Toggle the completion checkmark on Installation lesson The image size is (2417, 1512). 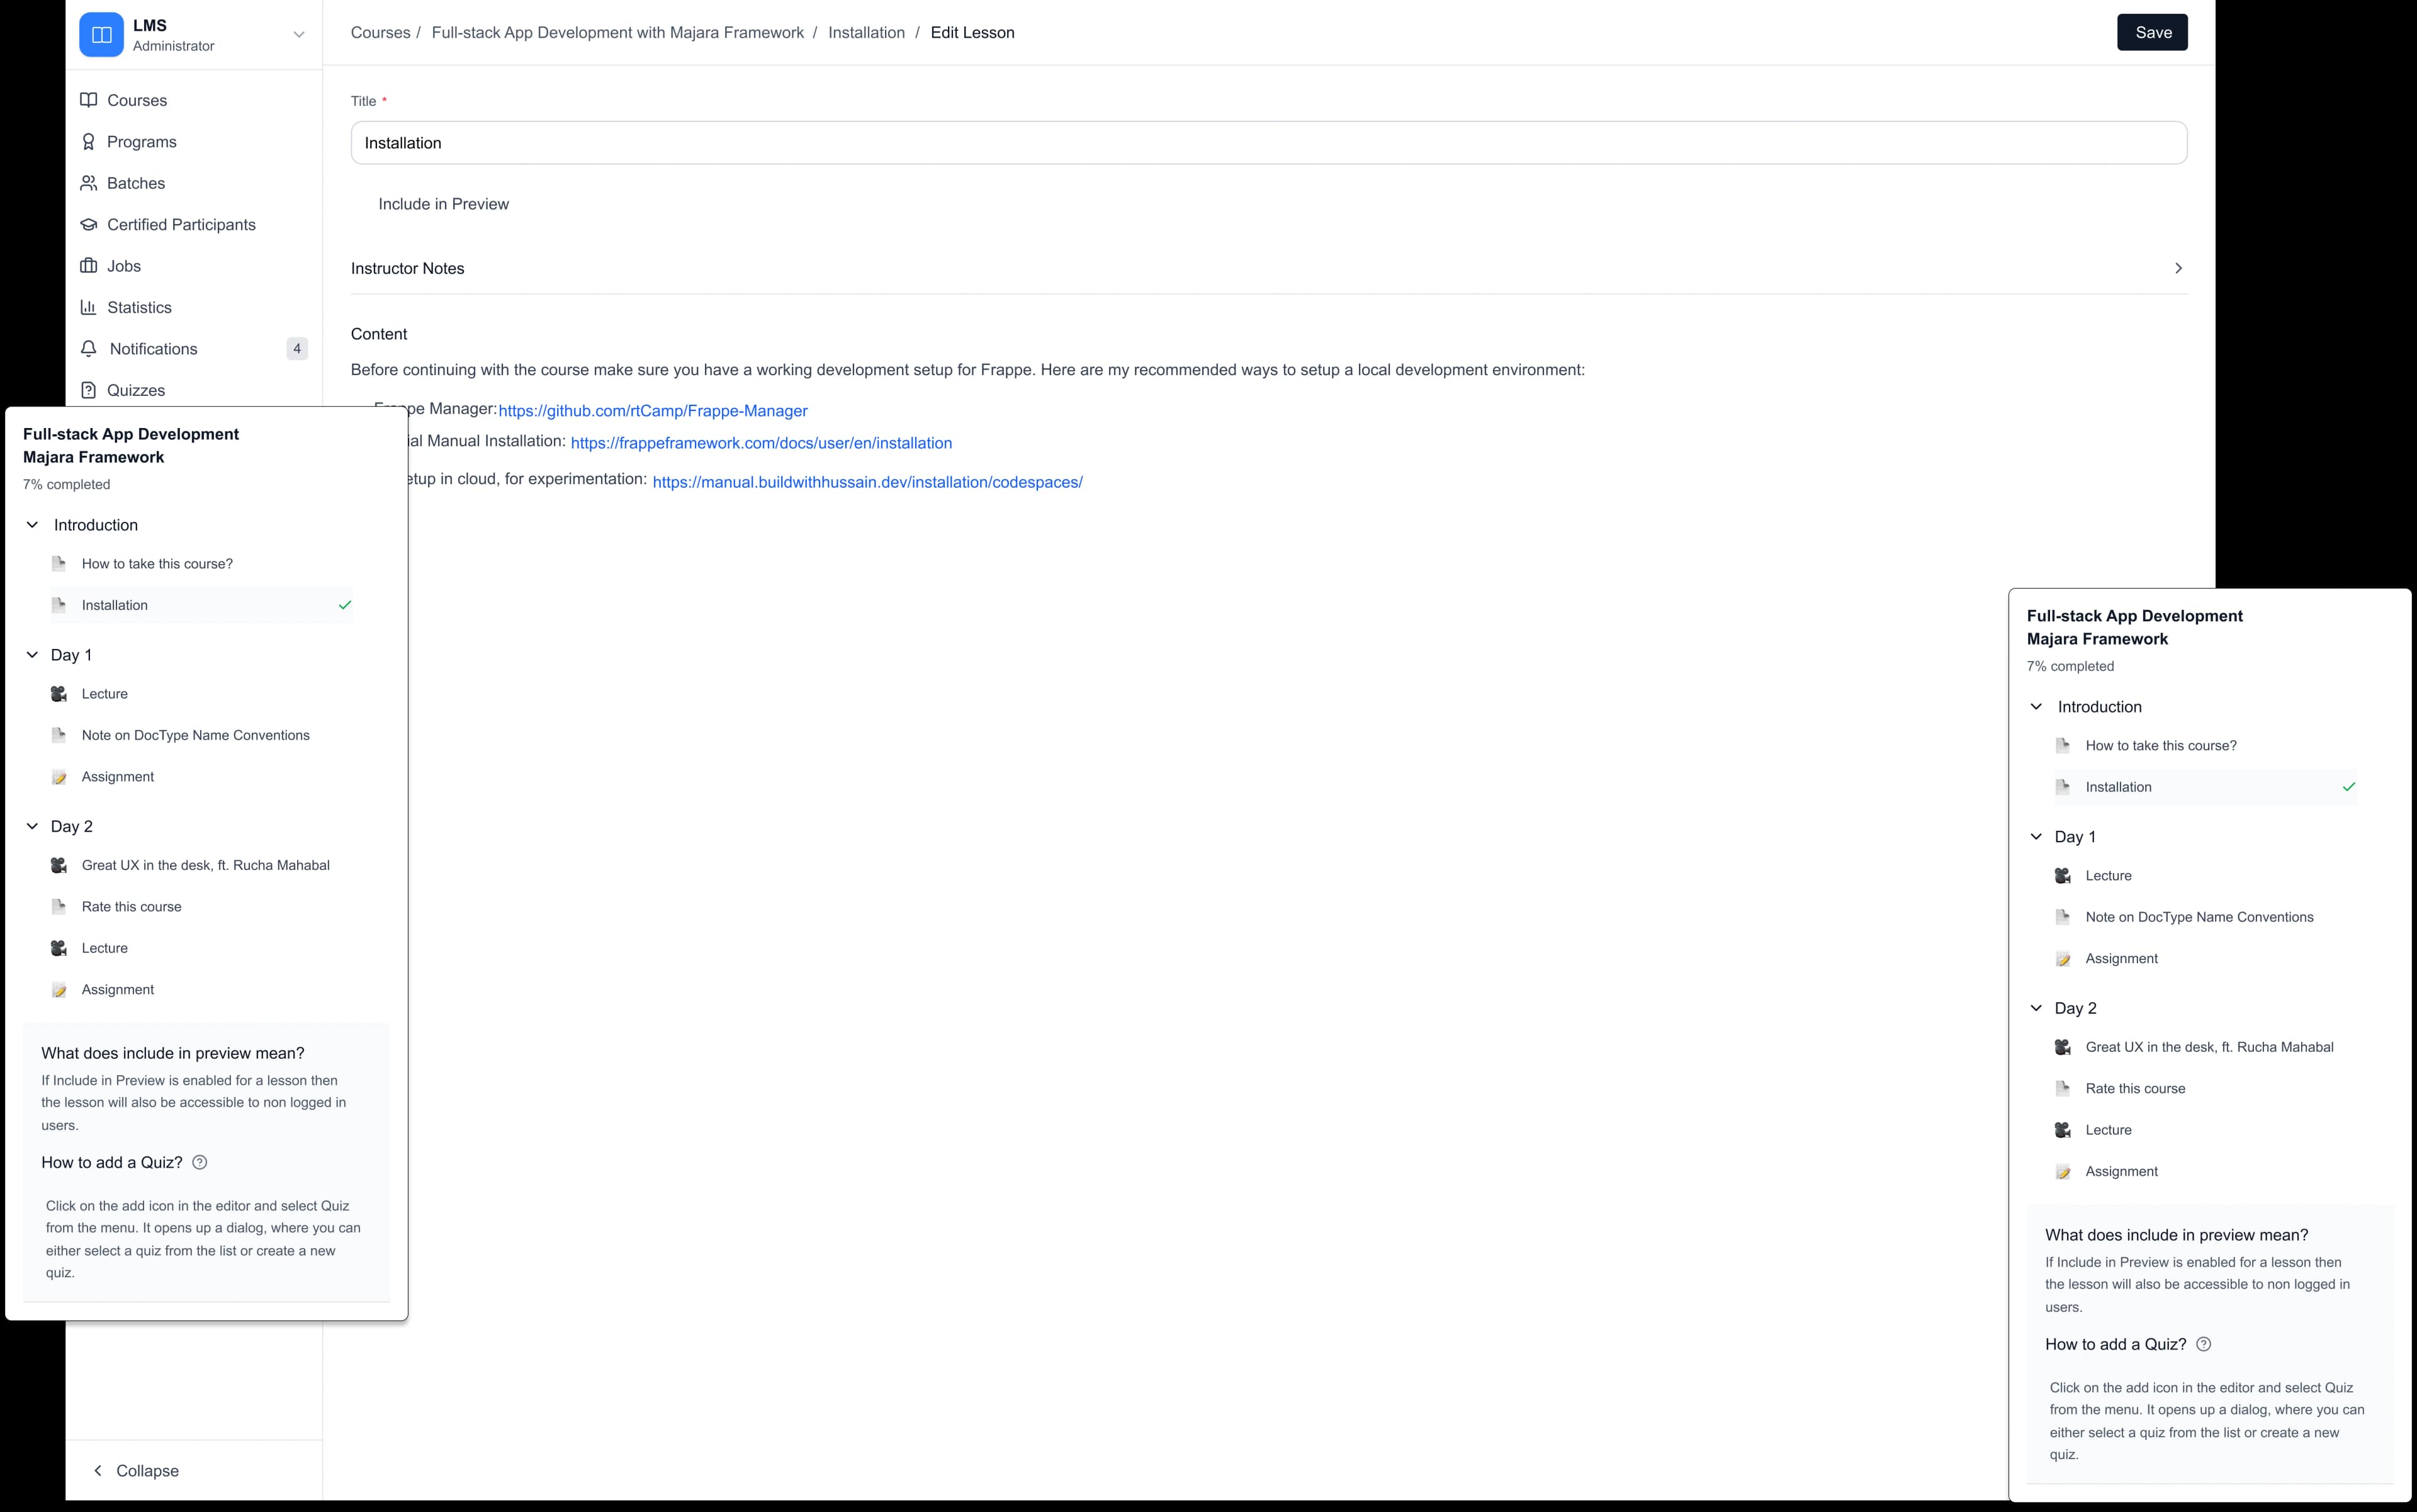(346, 605)
